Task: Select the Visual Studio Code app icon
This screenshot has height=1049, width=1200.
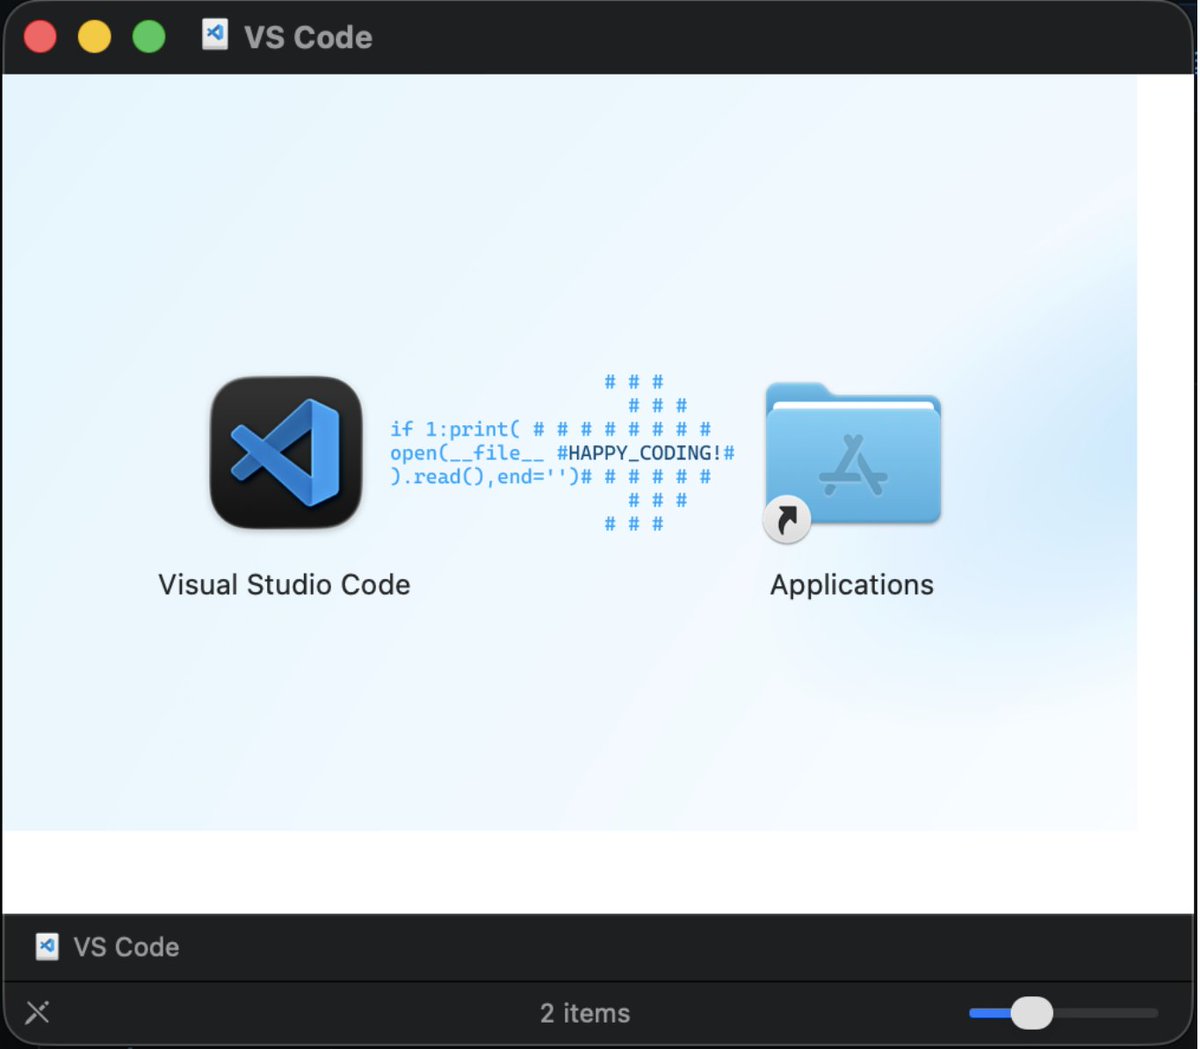Action: click(x=286, y=452)
